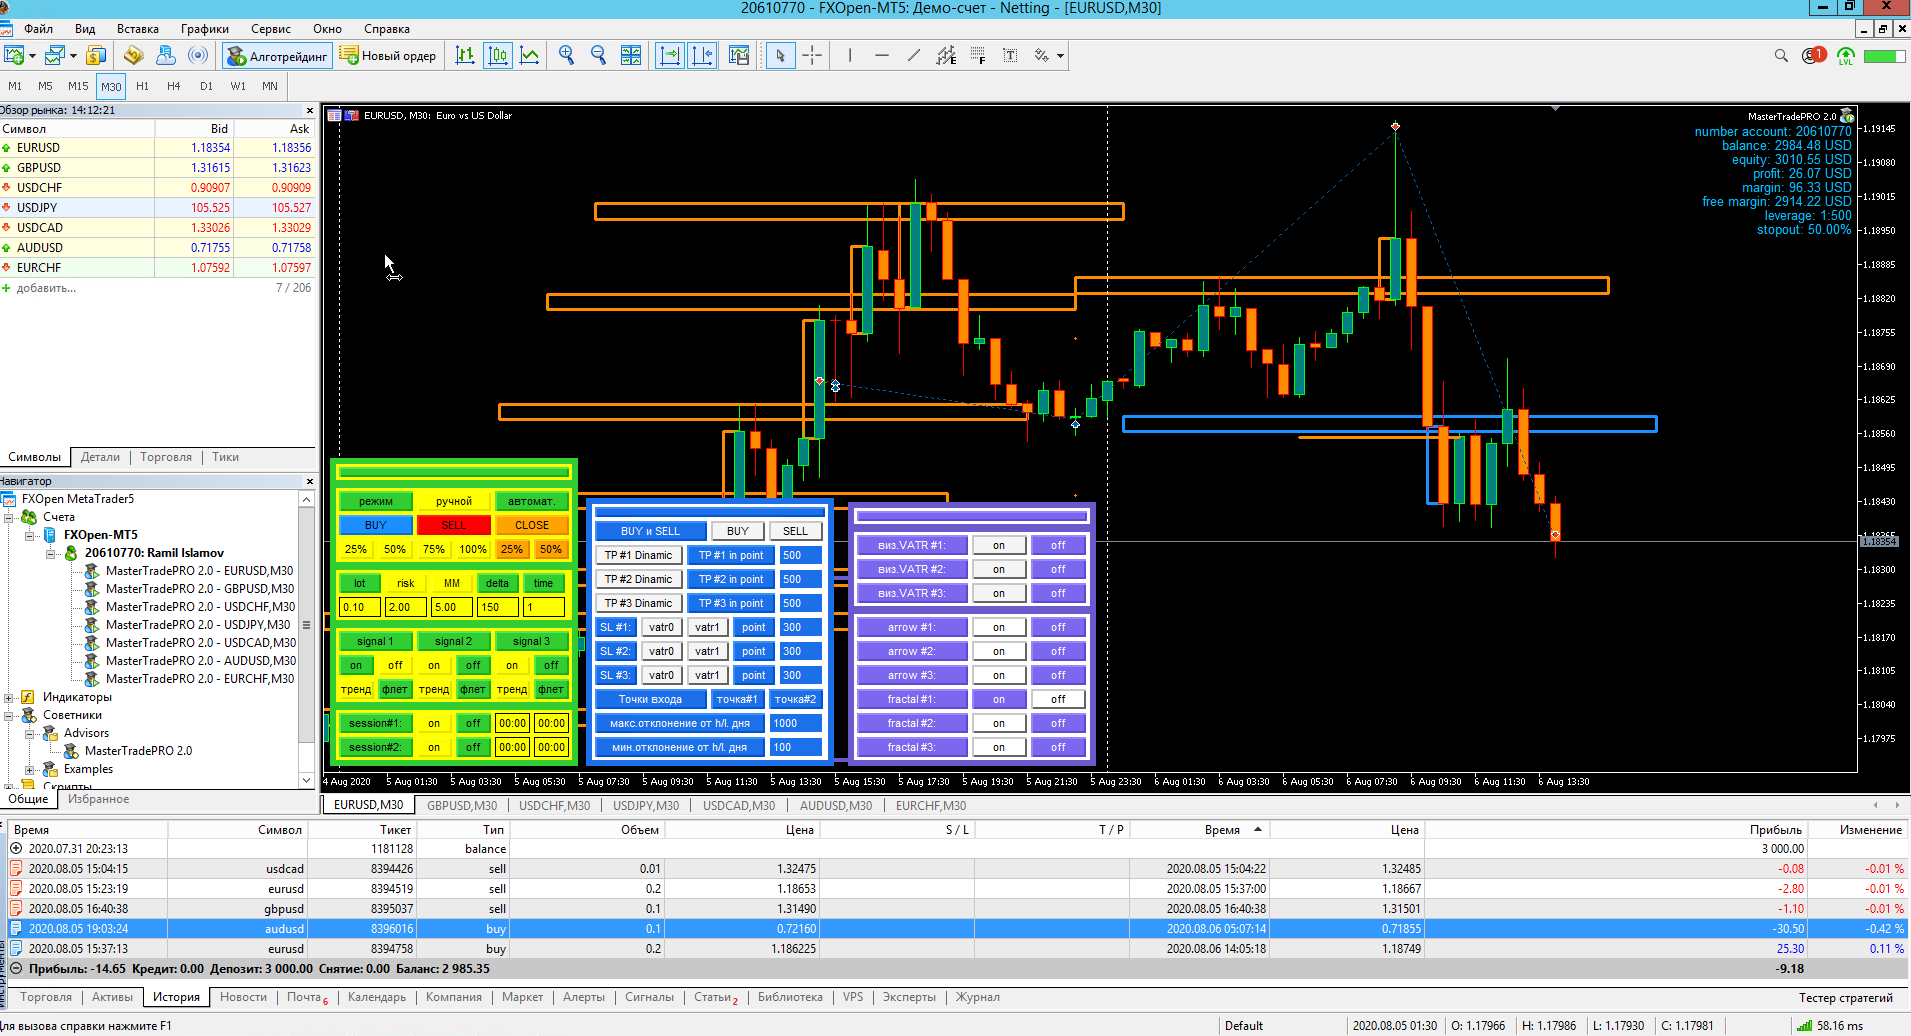Turn fractal #1 off
Screen dimensions: 1911x1036
(x=1058, y=699)
